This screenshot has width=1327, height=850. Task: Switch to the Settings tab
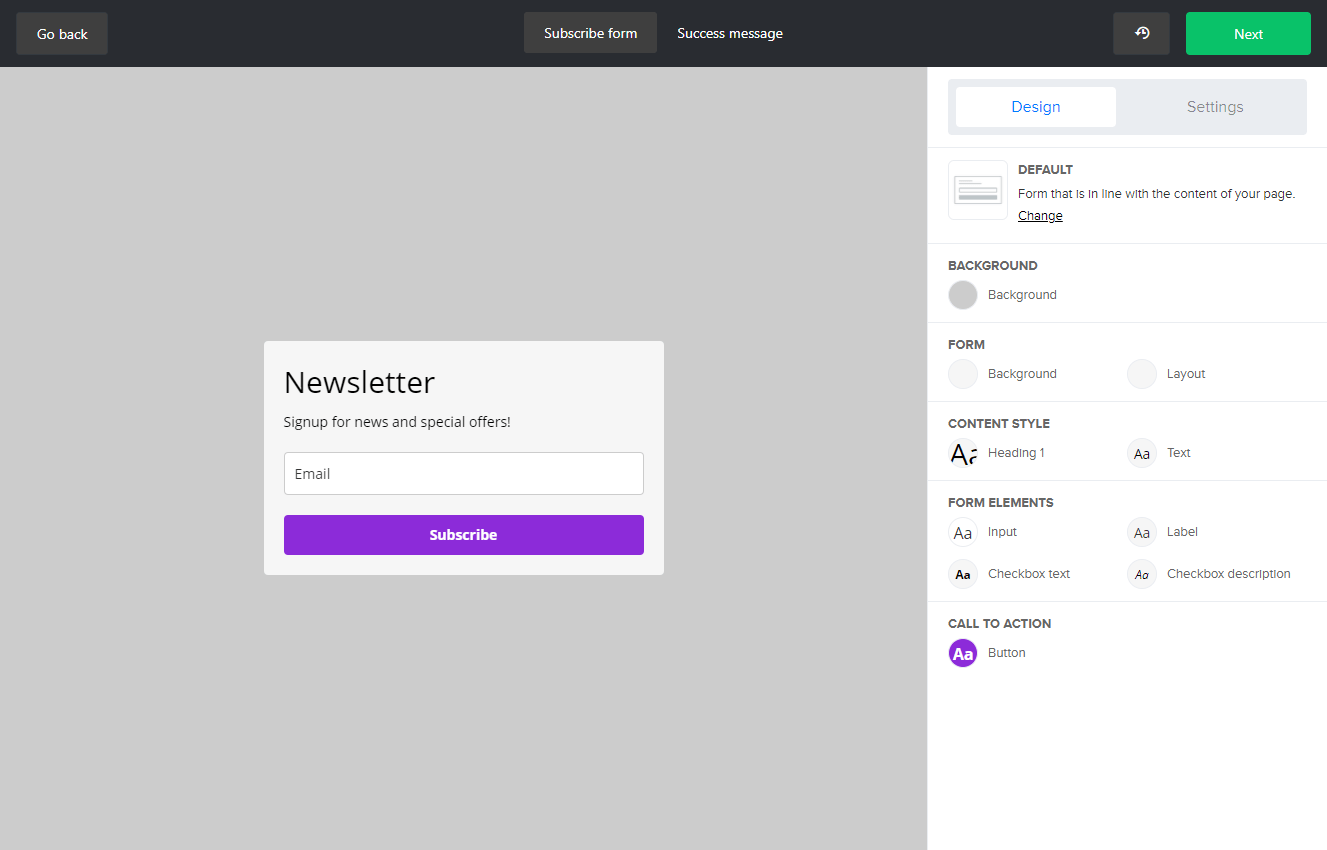[1215, 107]
